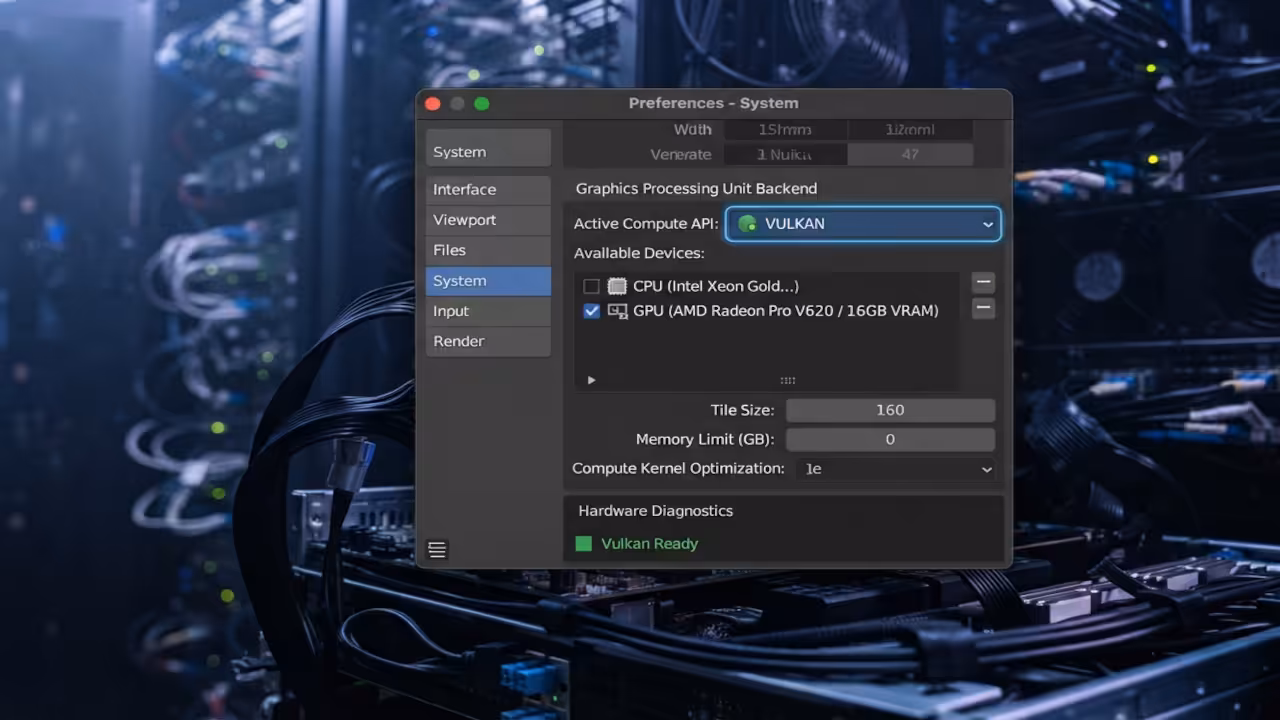Screen dimensions: 1280x720
Task: Click the minus button beside the CPU row
Action: (983, 283)
